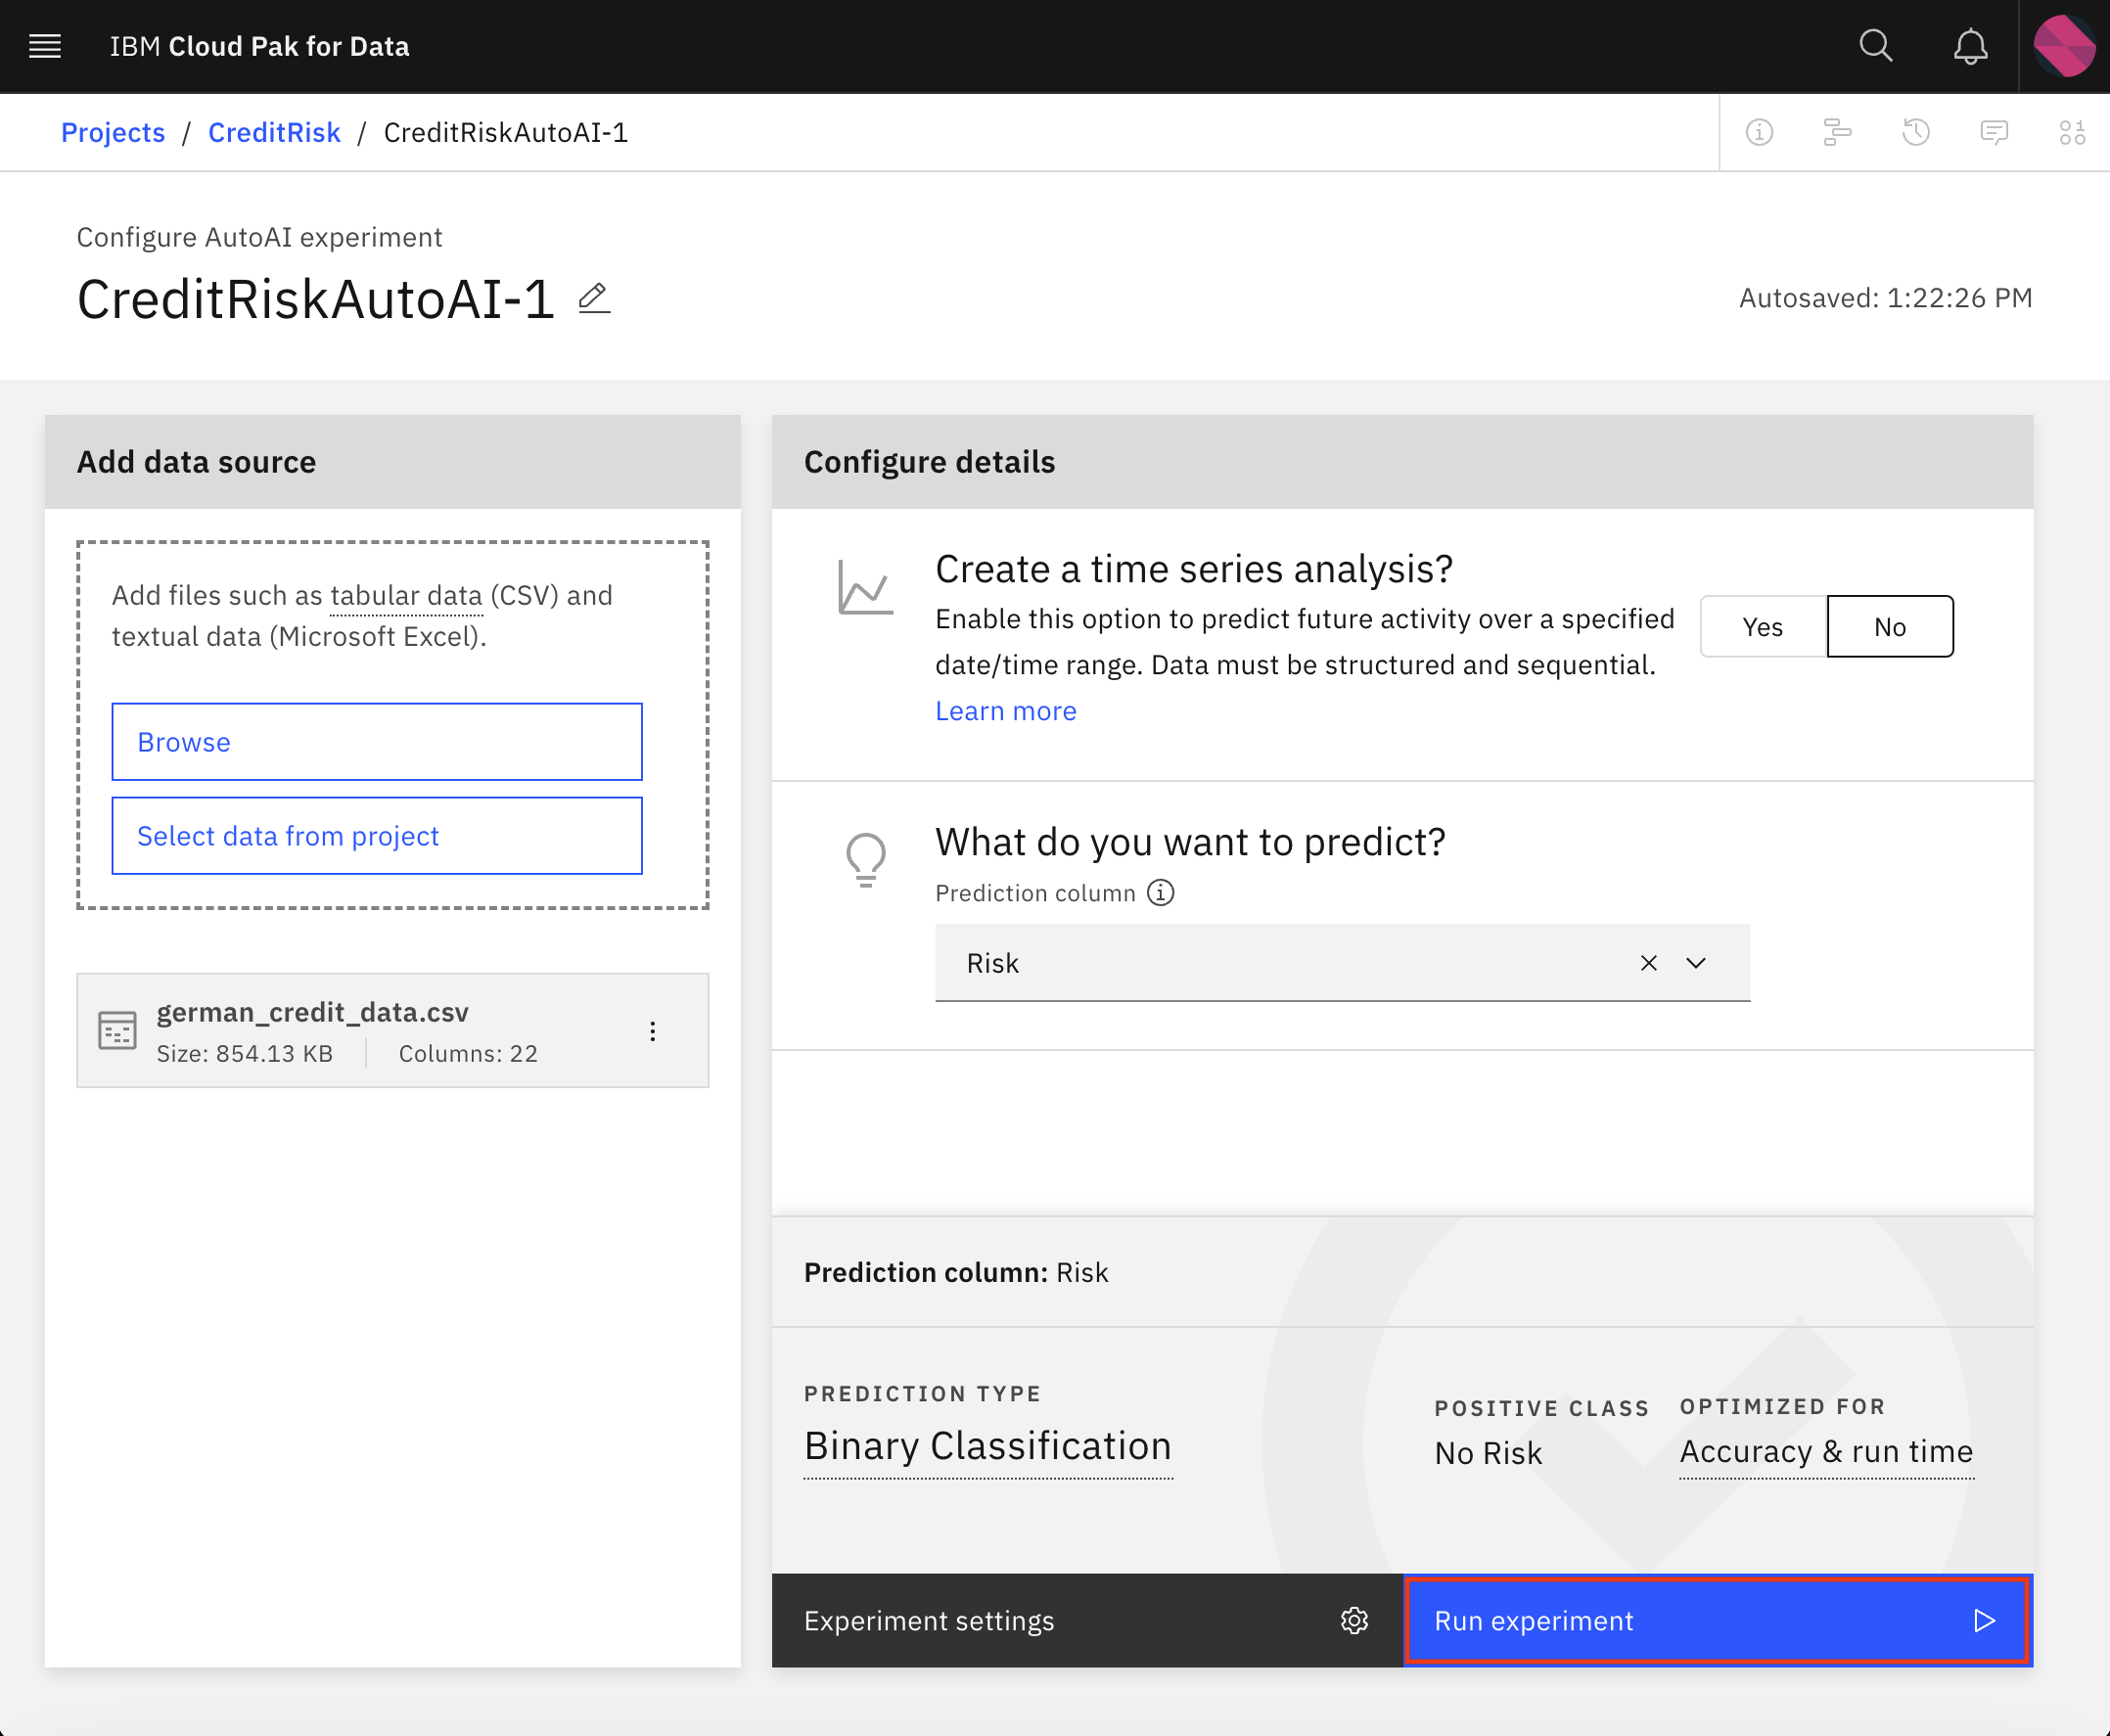Open german_credit_data.csv overflow menu
Image resolution: width=2110 pixels, height=1736 pixels.
[652, 1031]
